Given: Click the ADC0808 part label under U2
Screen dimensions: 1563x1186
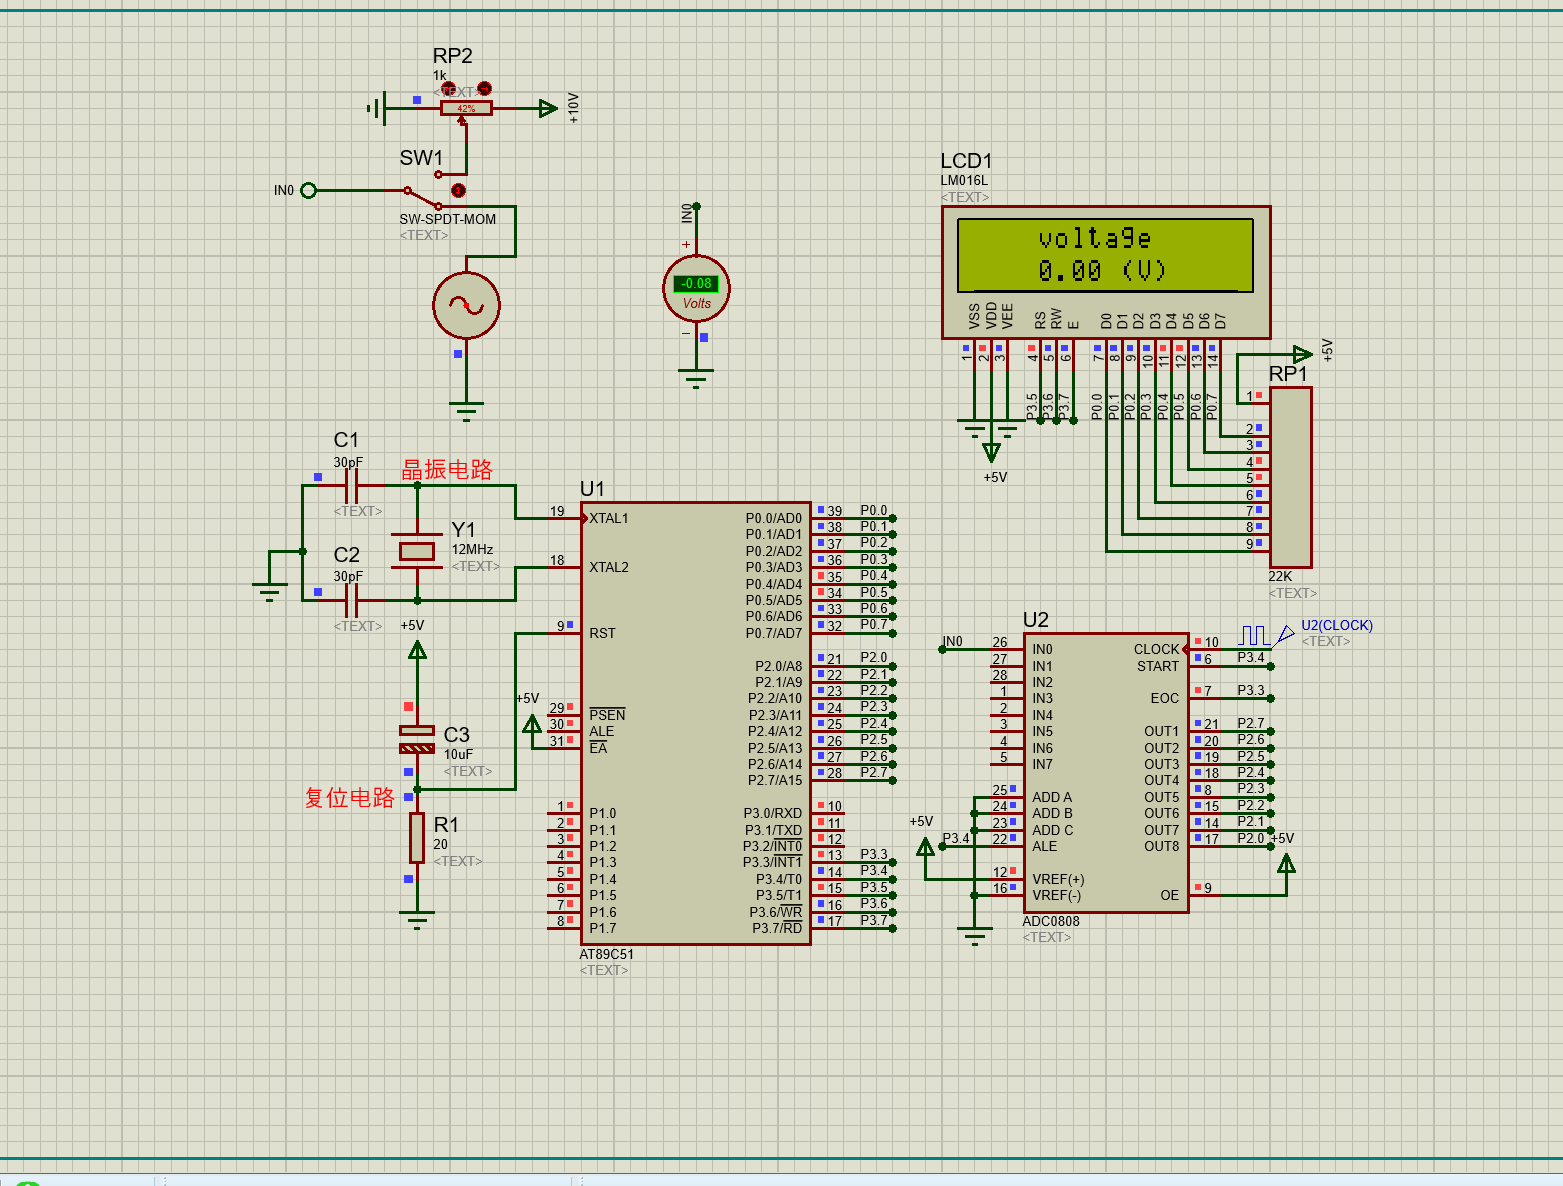Looking at the screenshot, I should 1051,921.
